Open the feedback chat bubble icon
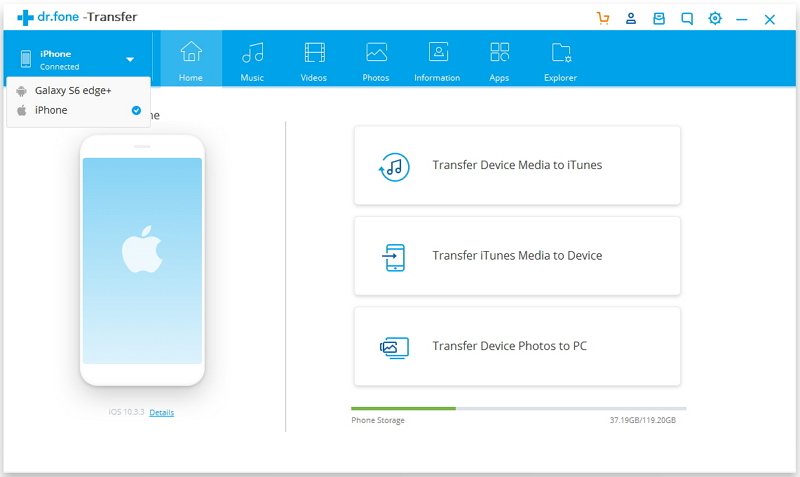This screenshot has height=477, width=800. click(x=687, y=19)
